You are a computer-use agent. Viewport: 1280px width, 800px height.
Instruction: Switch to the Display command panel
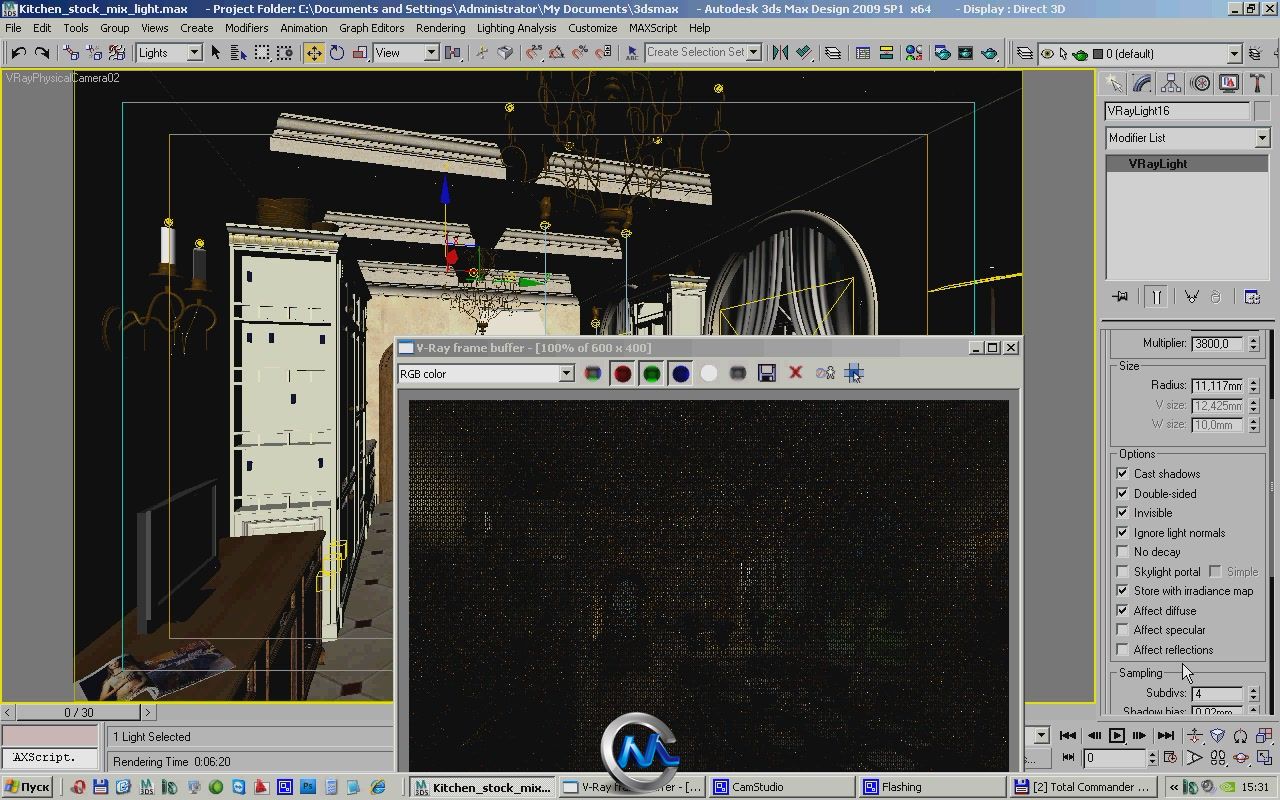point(1229,84)
